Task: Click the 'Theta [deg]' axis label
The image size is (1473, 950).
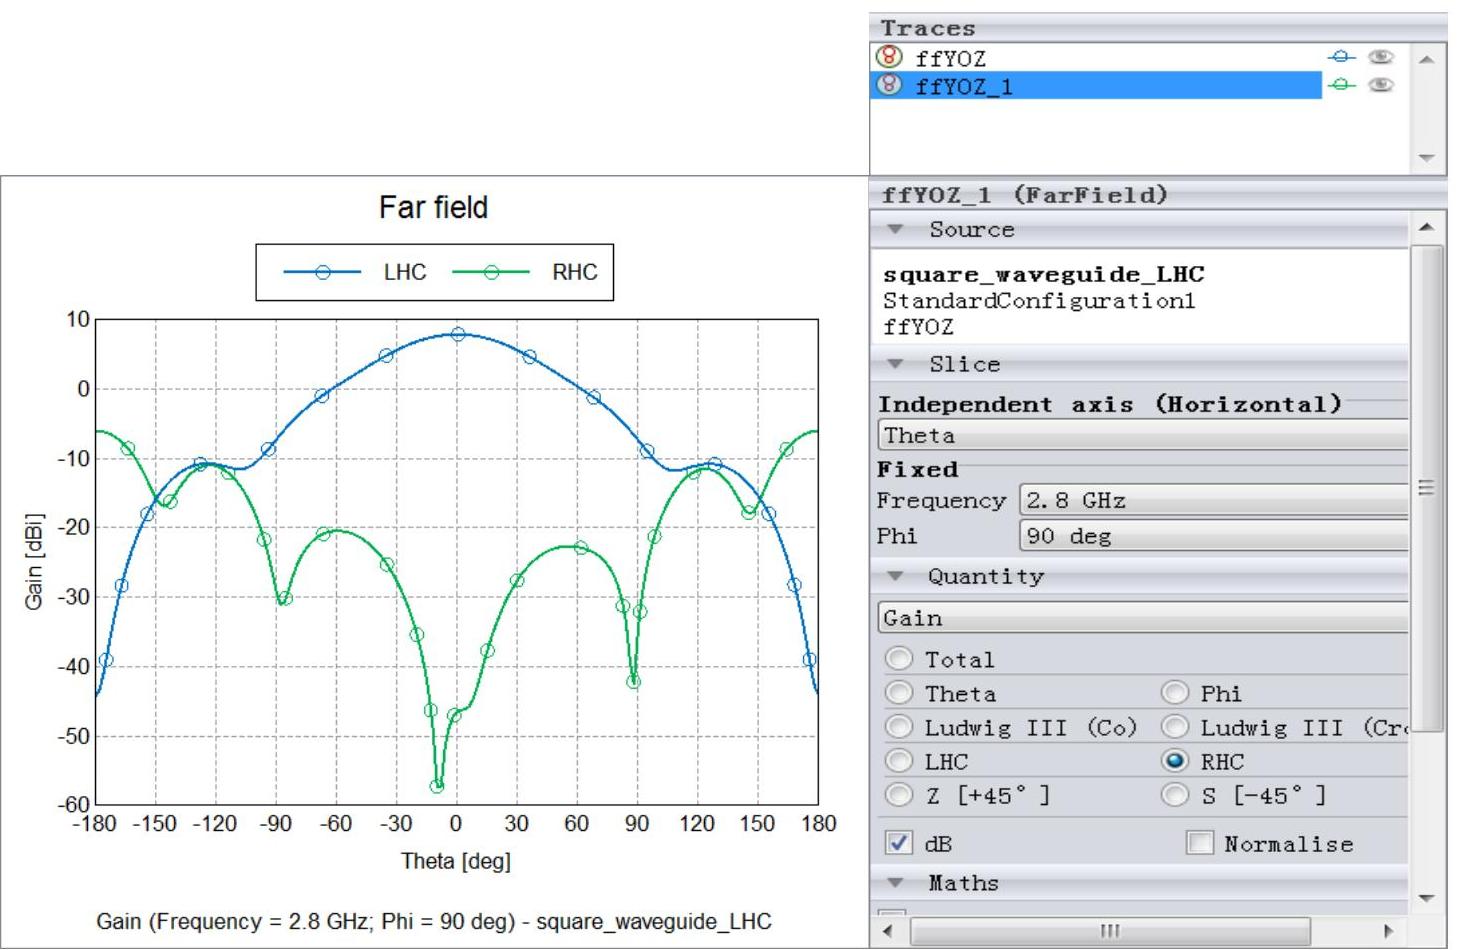Action: click(456, 861)
